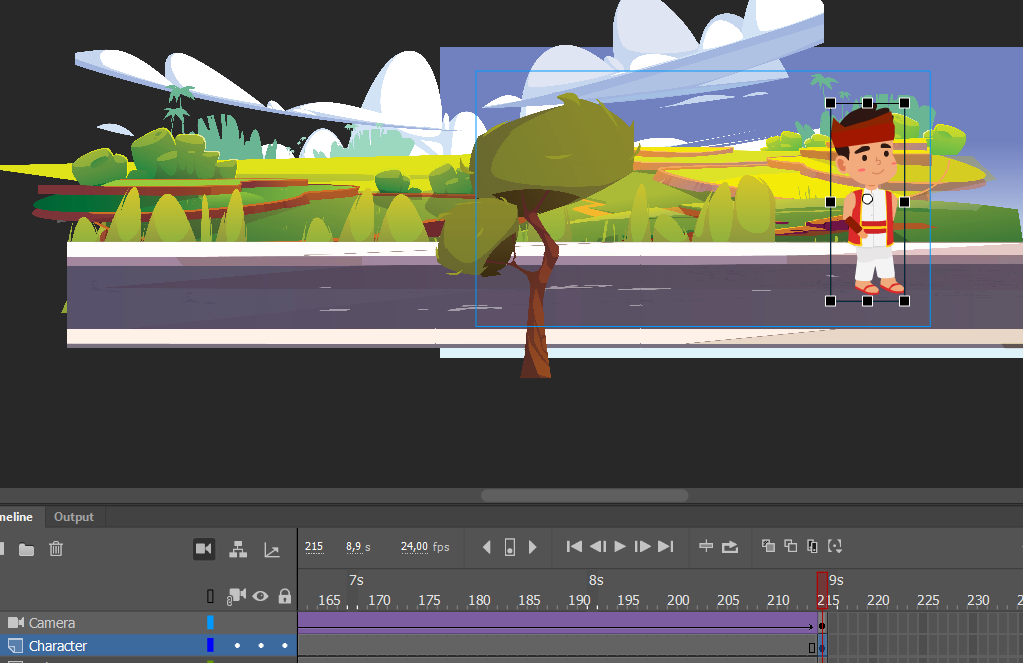
Task: Click the lock-all-layers header icon
Action: [284, 596]
